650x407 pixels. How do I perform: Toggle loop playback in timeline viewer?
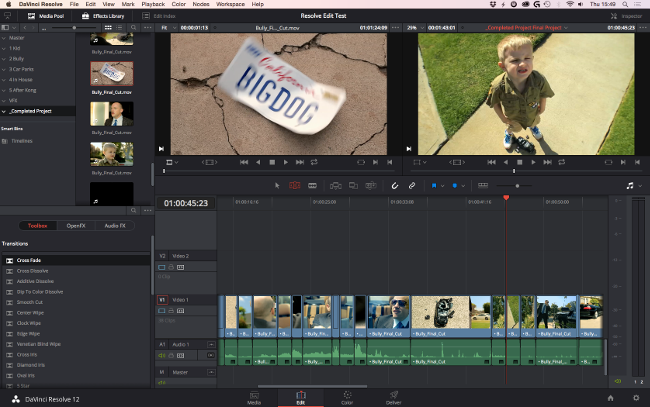coord(562,162)
